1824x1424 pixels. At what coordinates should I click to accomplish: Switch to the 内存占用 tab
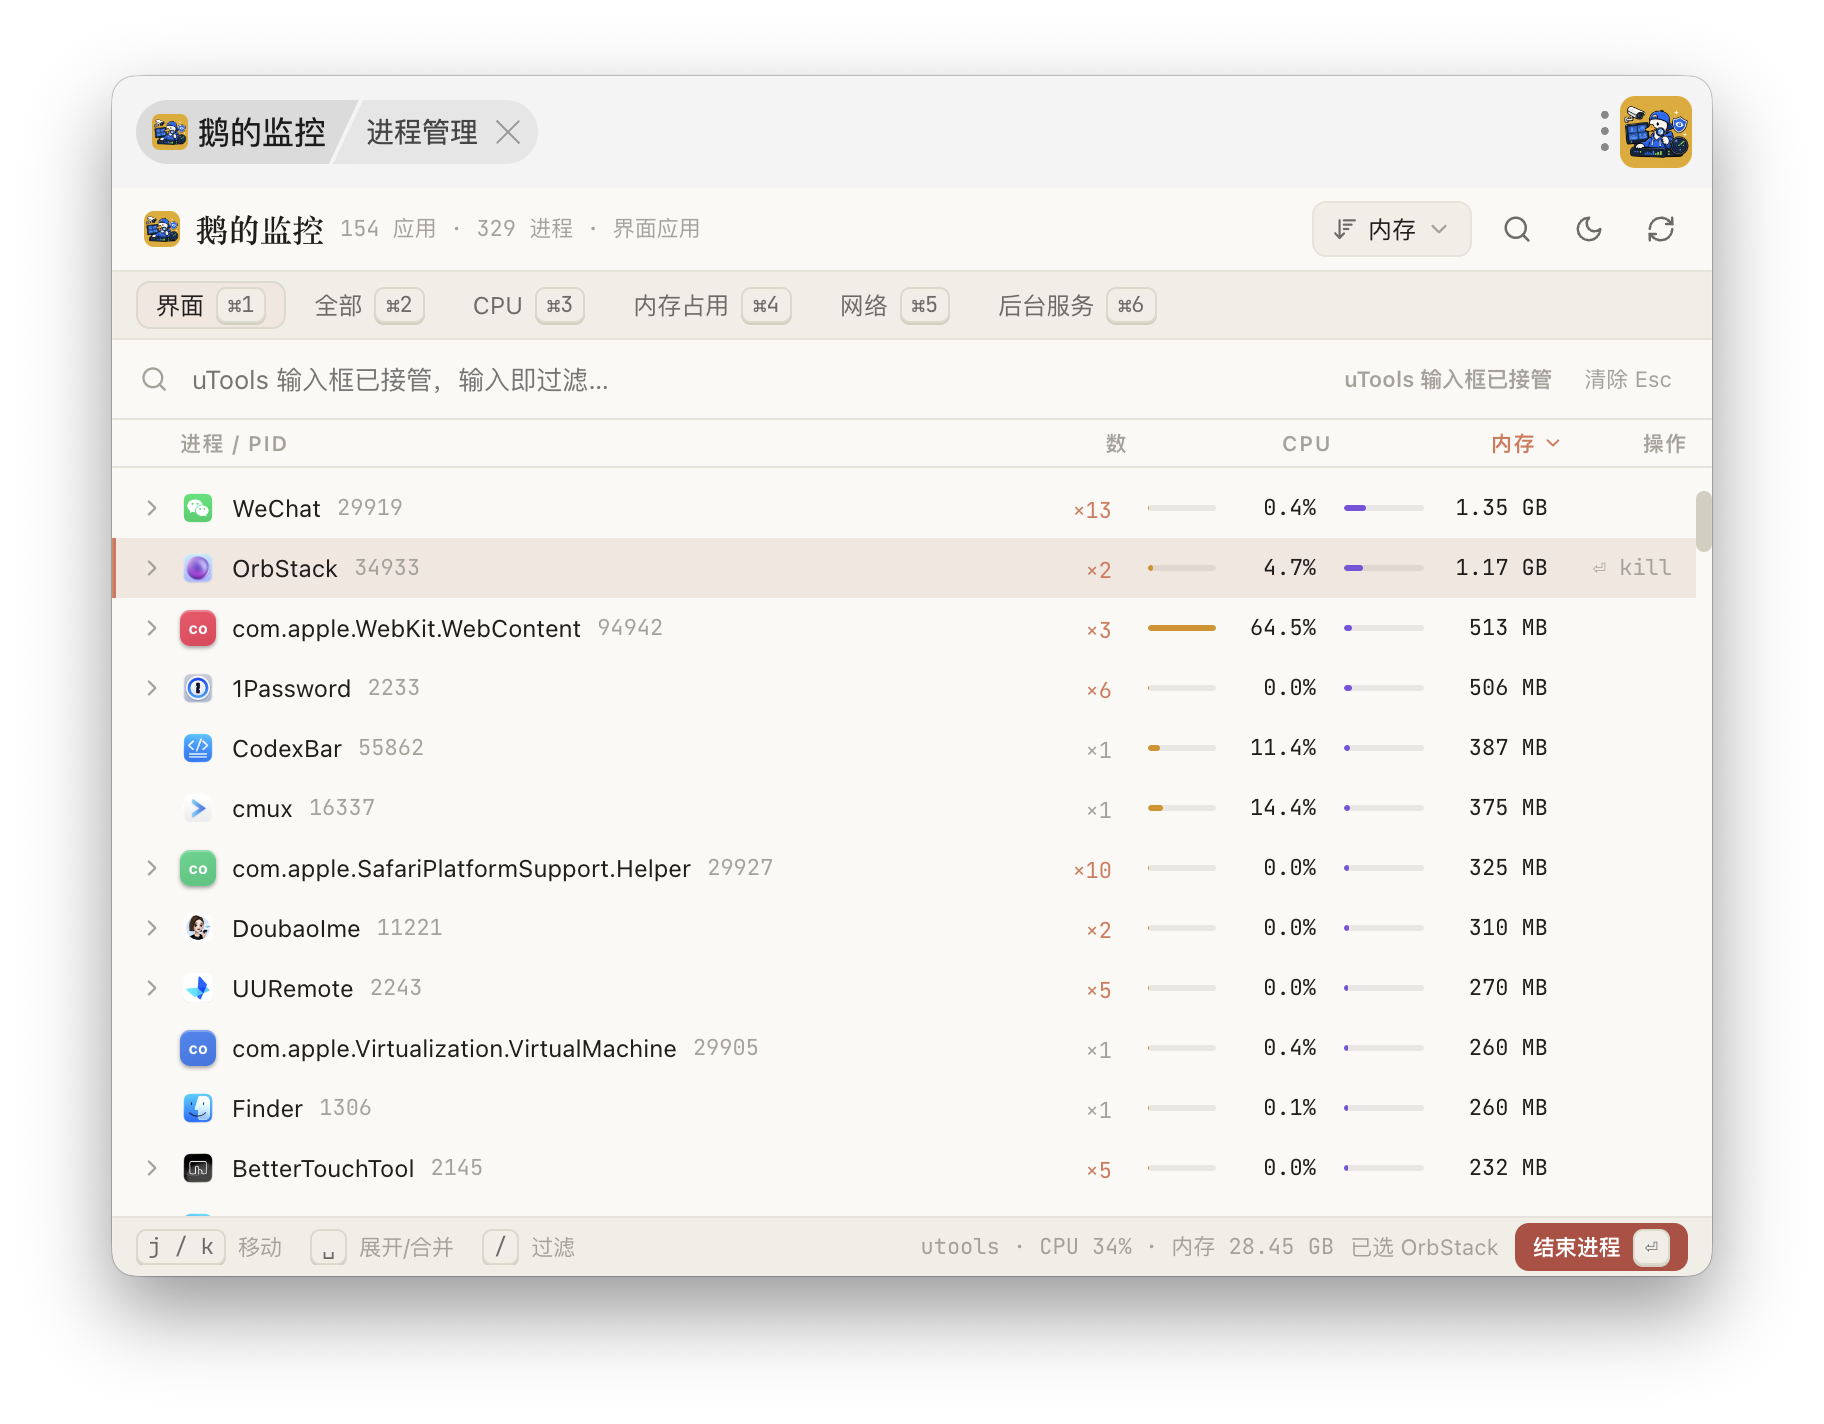tap(712, 305)
